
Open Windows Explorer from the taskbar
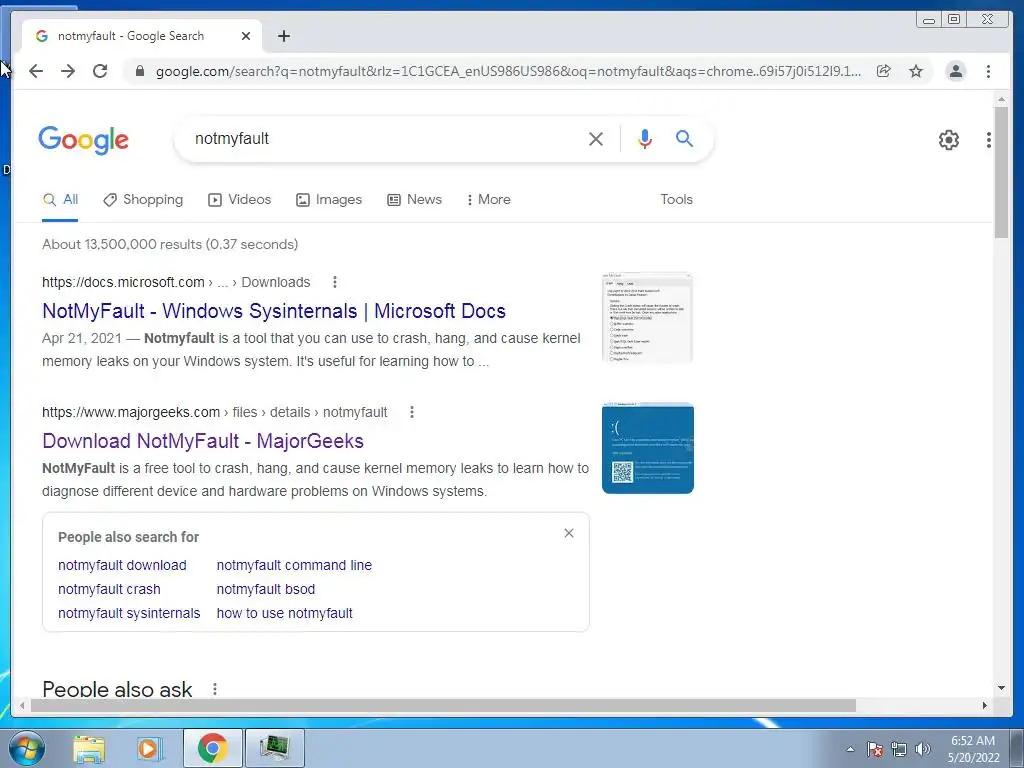pos(89,748)
